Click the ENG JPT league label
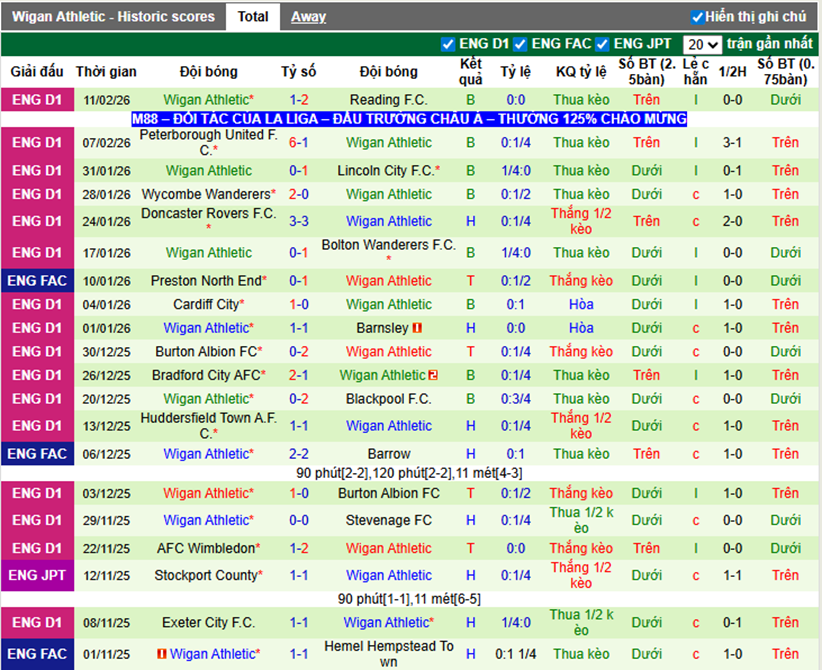Screen dimensions: 822x670 click(x=37, y=576)
